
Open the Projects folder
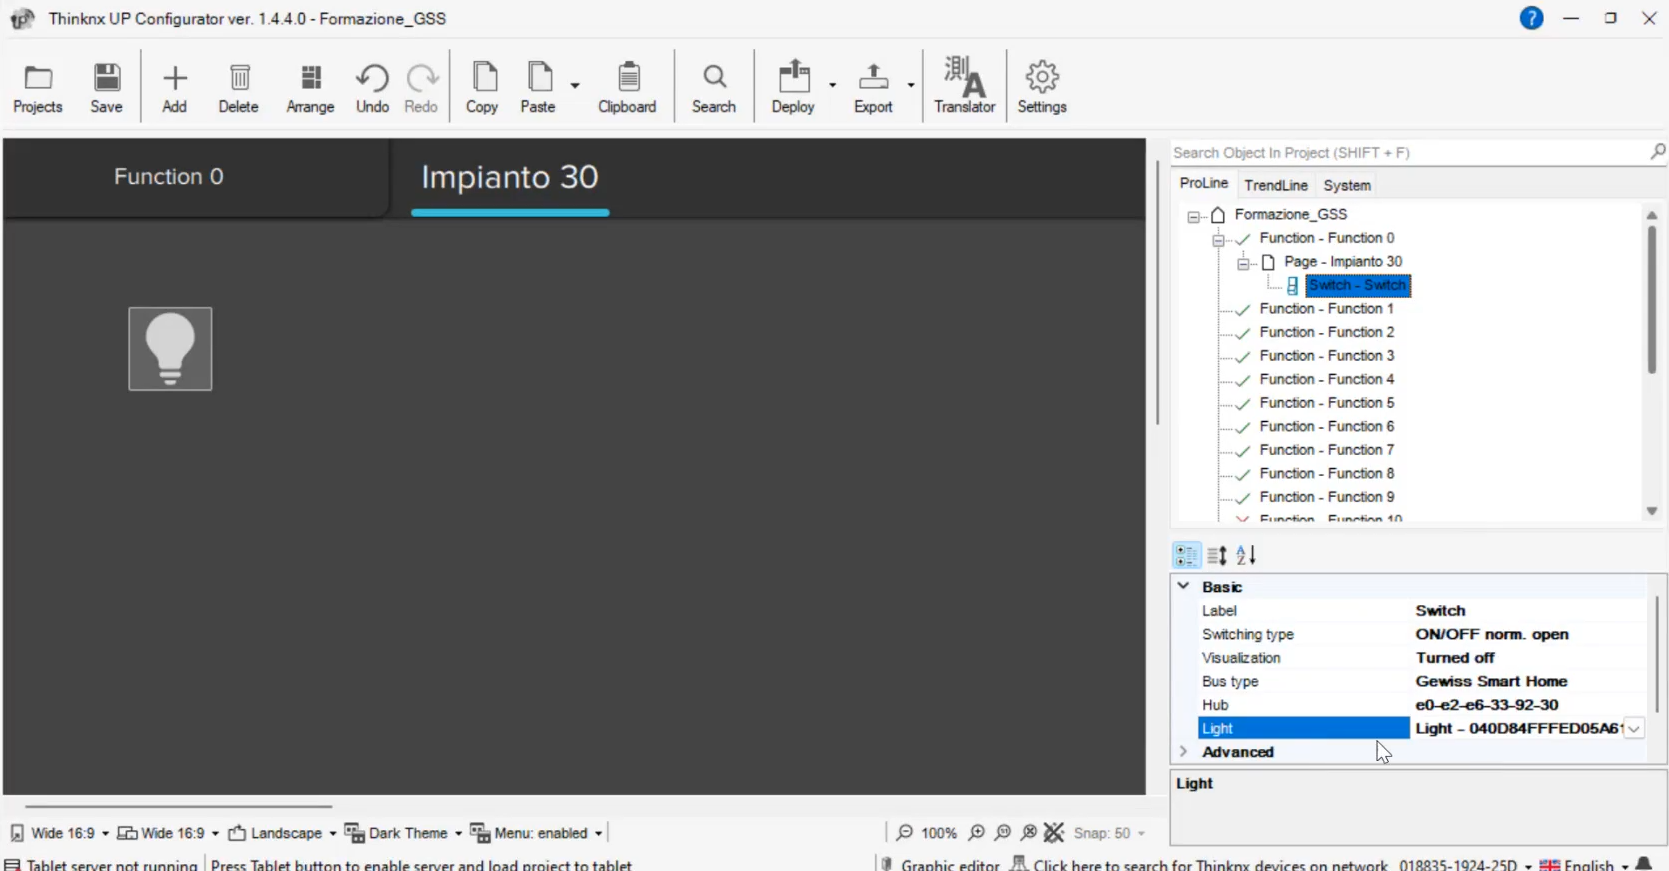pyautogui.click(x=38, y=88)
